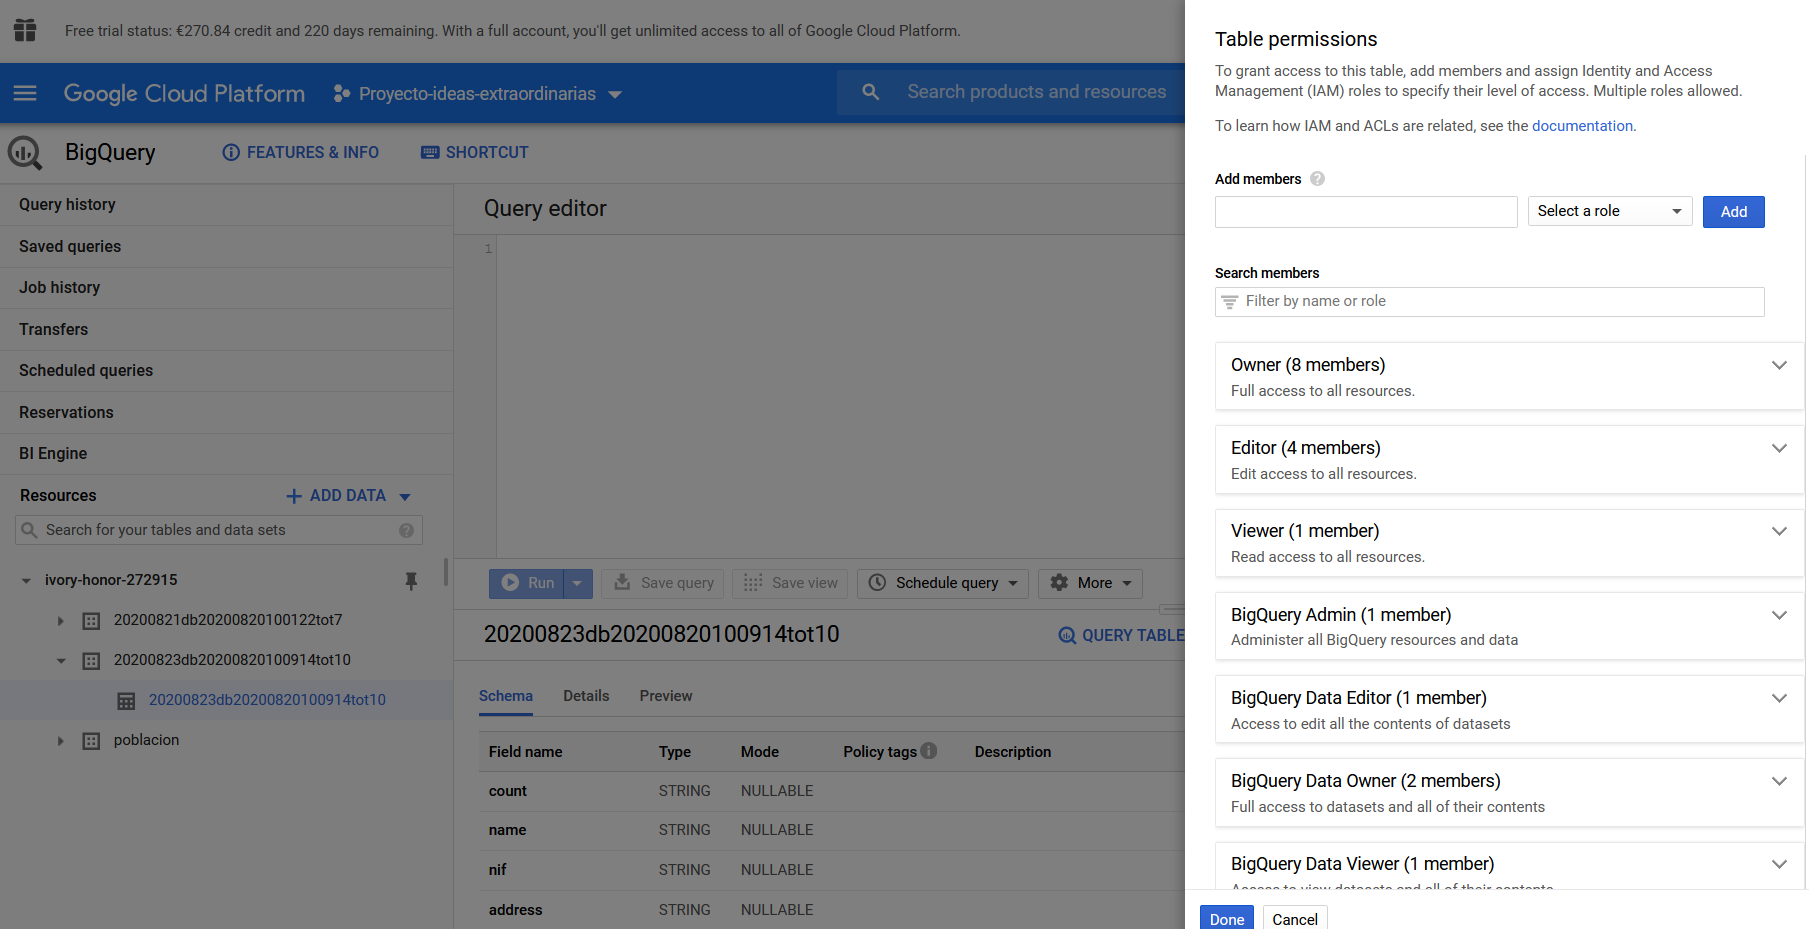Screen dimensions: 1809x929
Task: Open Job history
Action: tap(226, 288)
